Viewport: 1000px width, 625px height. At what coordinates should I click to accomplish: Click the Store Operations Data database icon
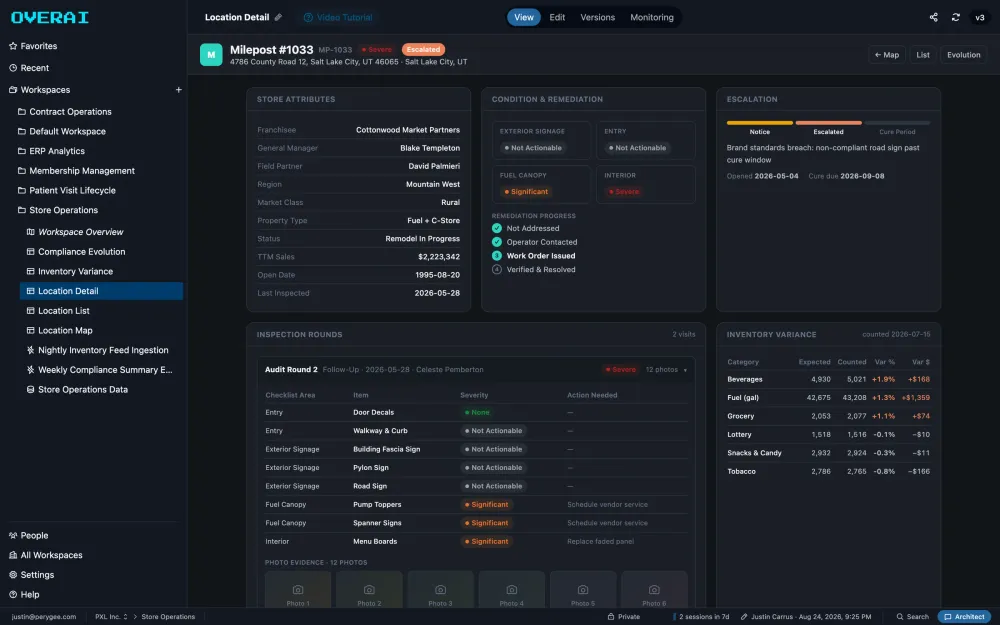[30, 389]
